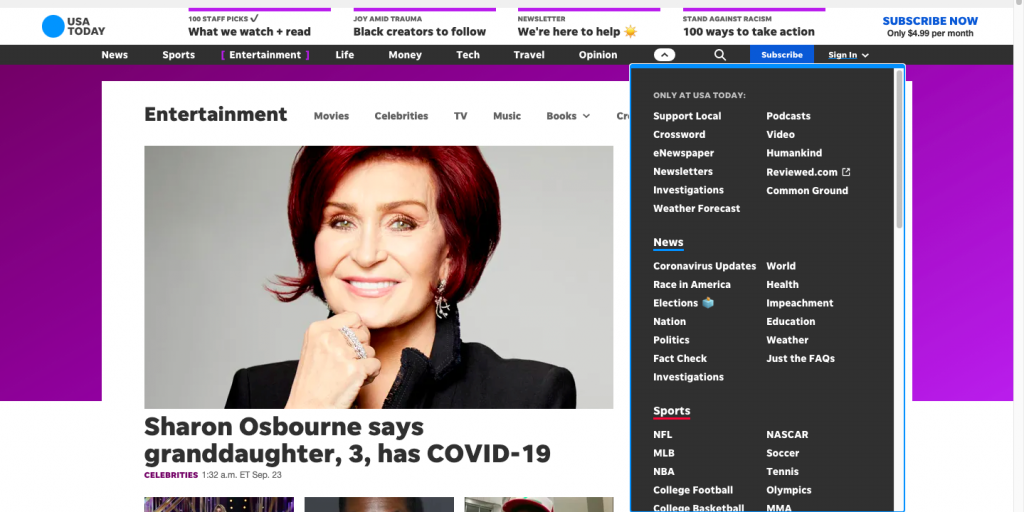Screen dimensions: 1024x512
Task: Open the Crossword link
Action: click(x=679, y=135)
